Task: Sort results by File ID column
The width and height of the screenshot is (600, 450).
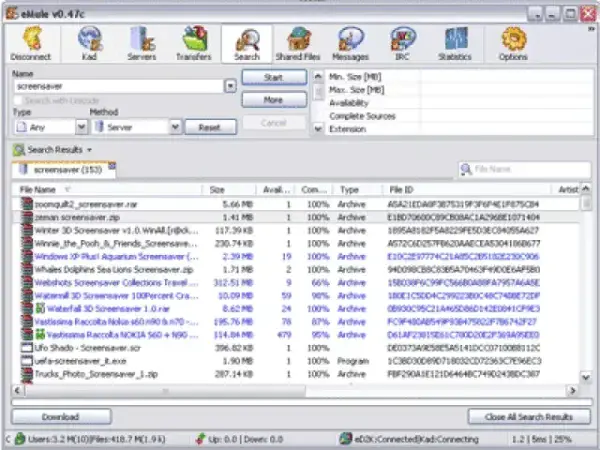Action: (x=466, y=189)
